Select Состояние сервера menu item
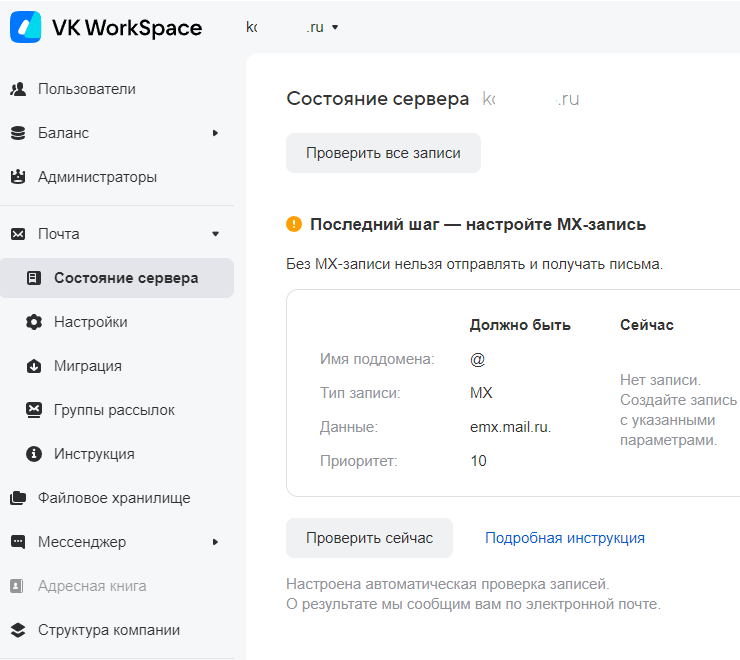This screenshot has height=660, width=740. point(125,278)
